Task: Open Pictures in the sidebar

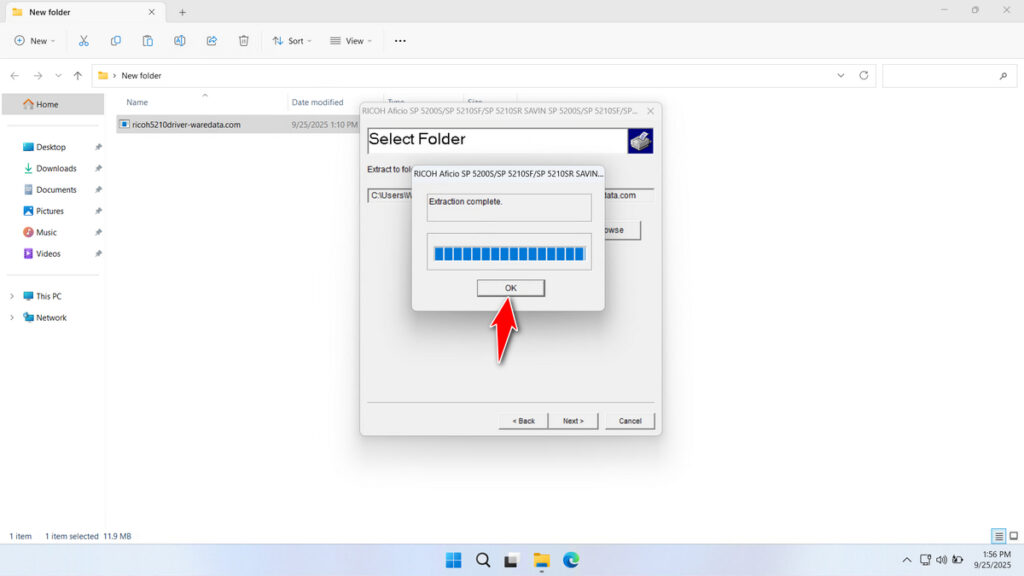Action: click(x=50, y=211)
